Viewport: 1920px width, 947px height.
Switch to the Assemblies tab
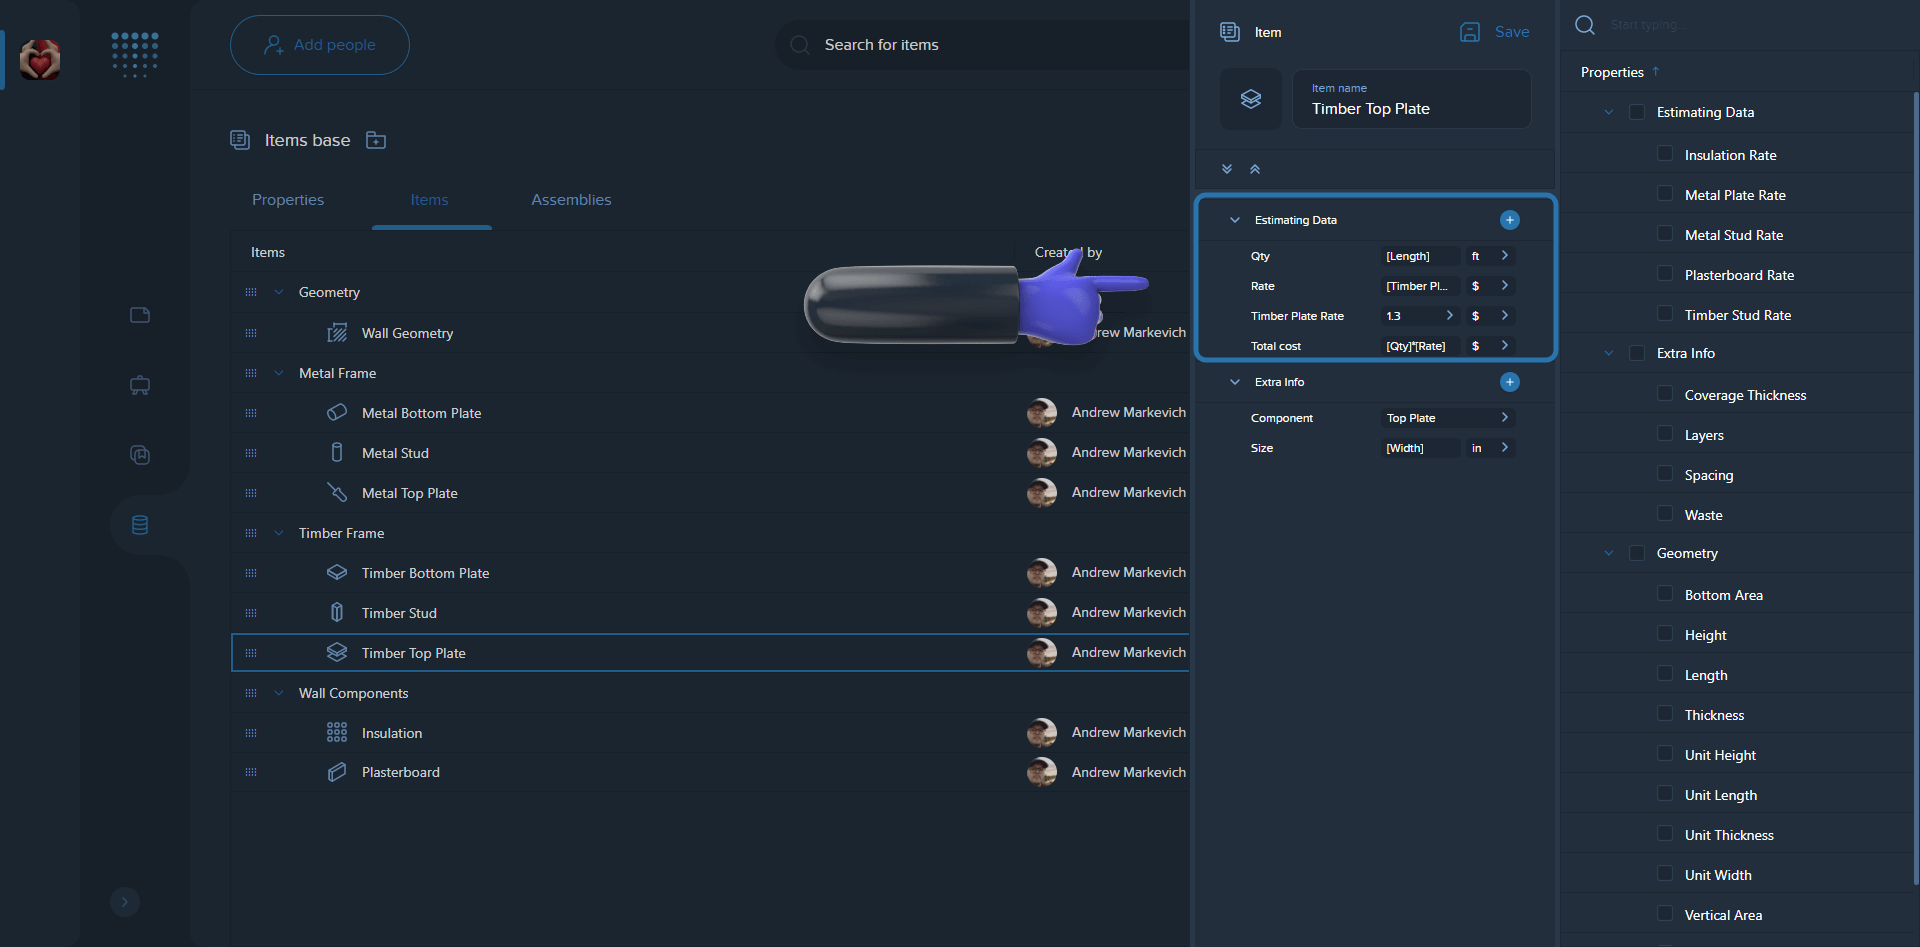point(571,200)
